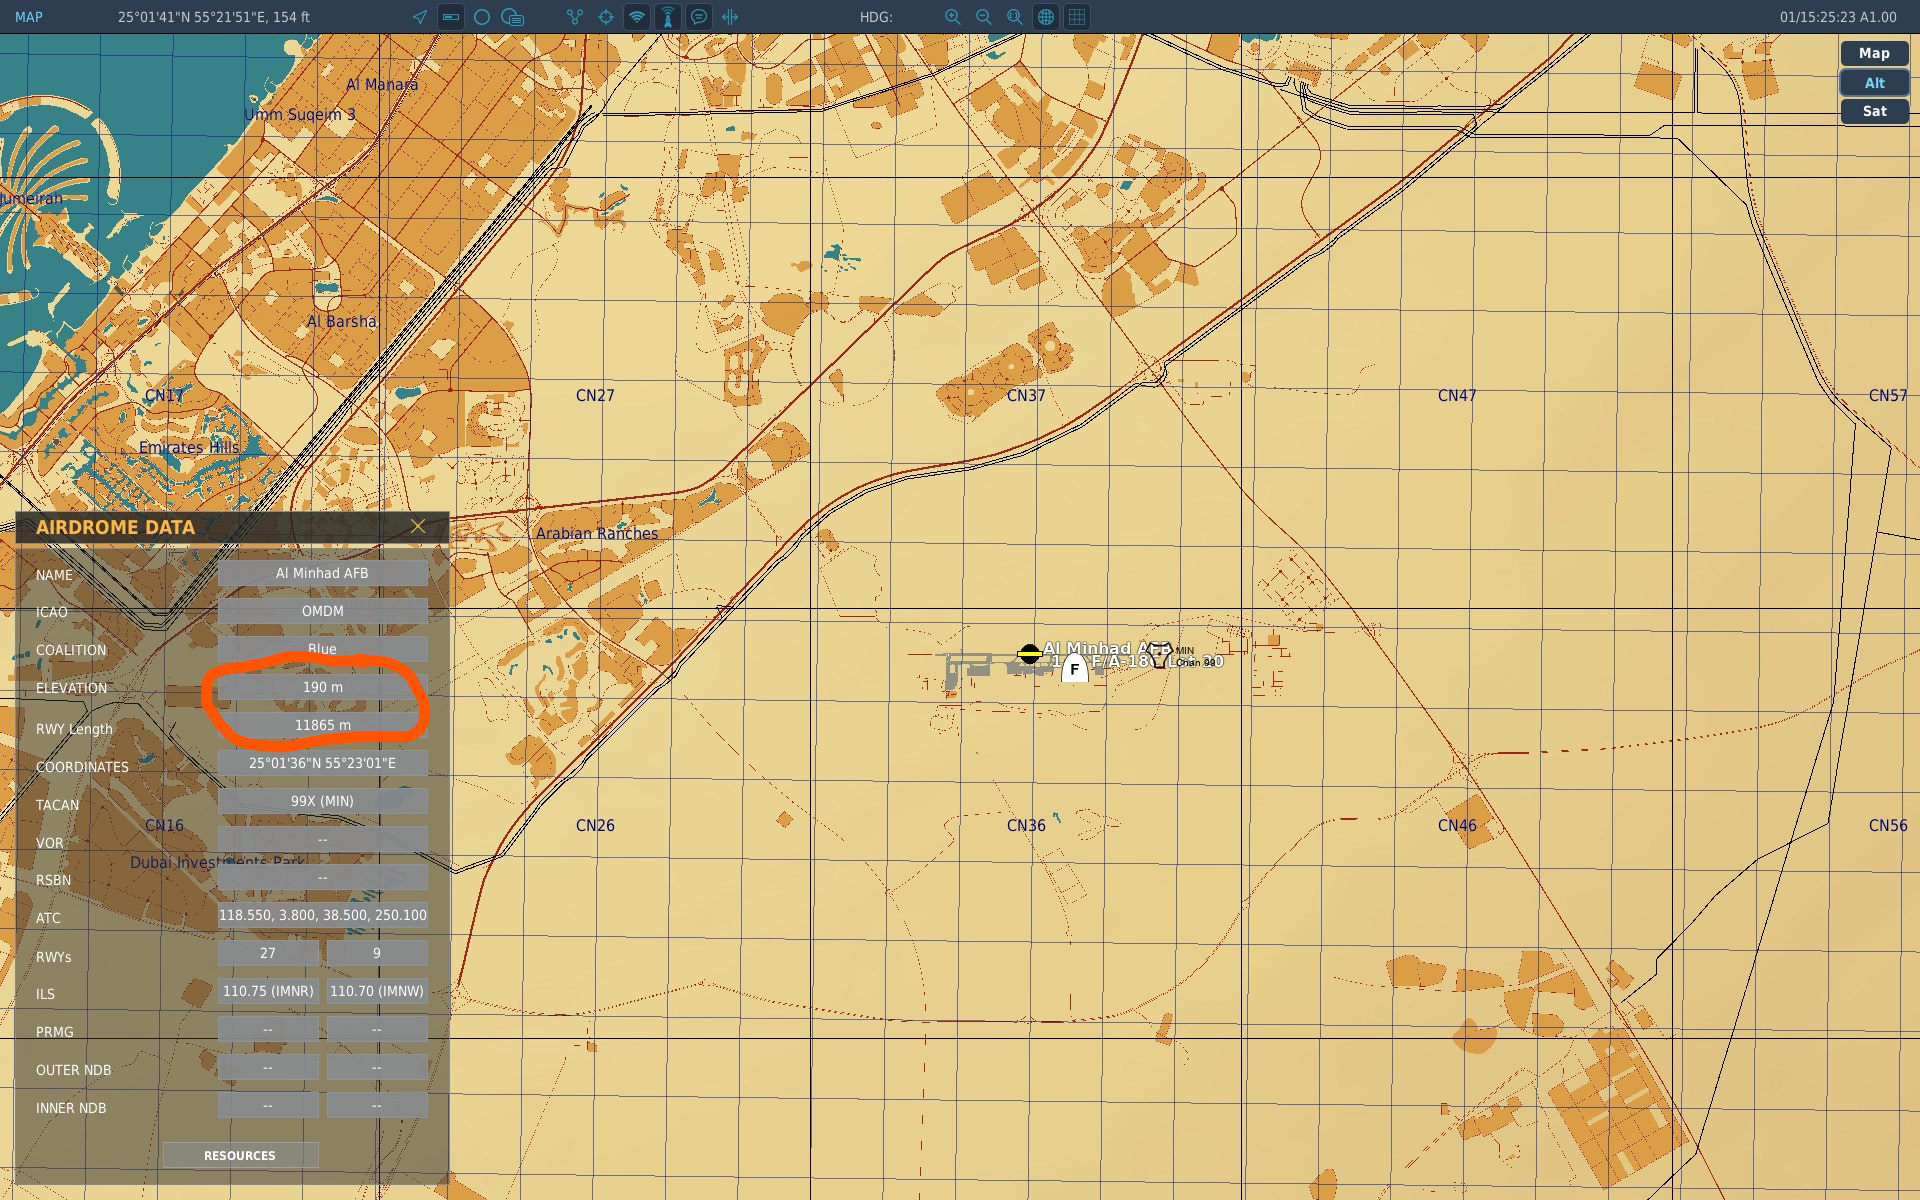
Task: Toggle the wifi signal icon
Action: (637, 17)
